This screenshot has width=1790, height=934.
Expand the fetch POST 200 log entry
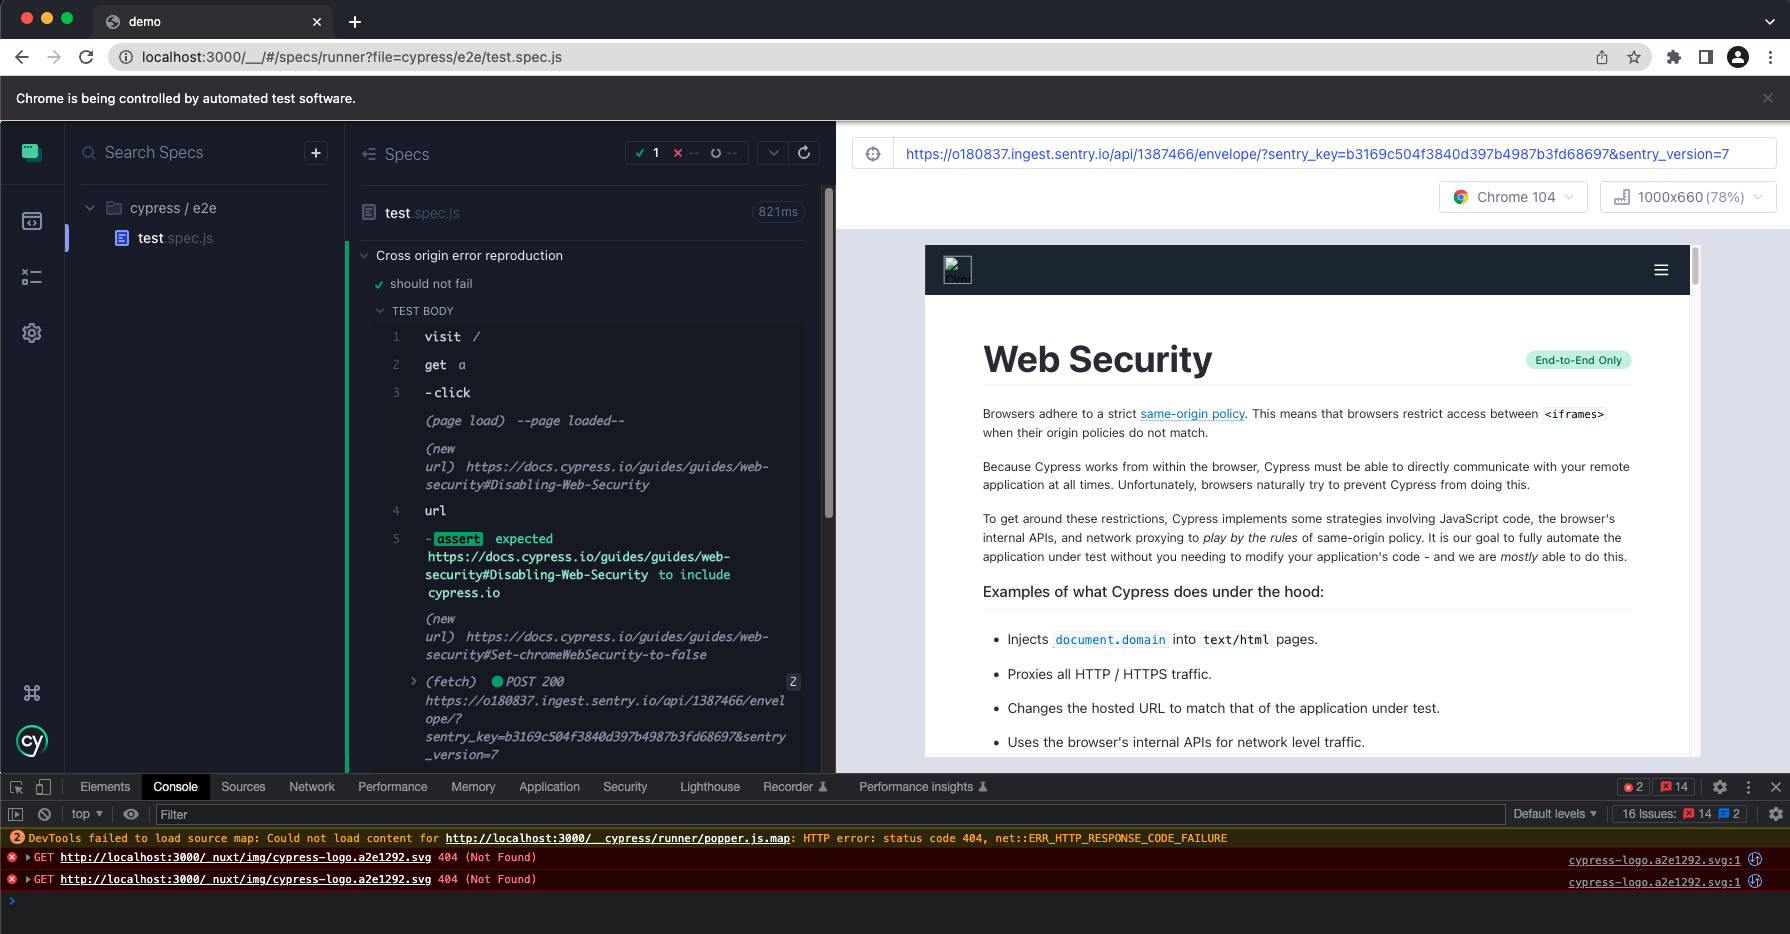click(414, 681)
